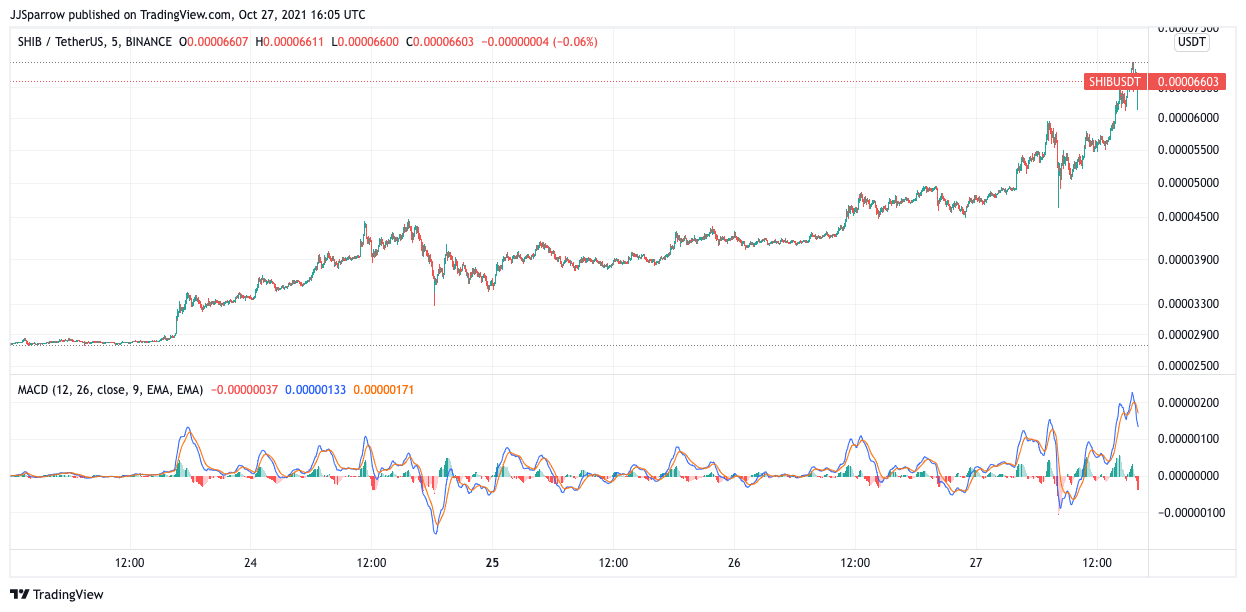Click the 0.00004500 price axis label

pos(1187,217)
